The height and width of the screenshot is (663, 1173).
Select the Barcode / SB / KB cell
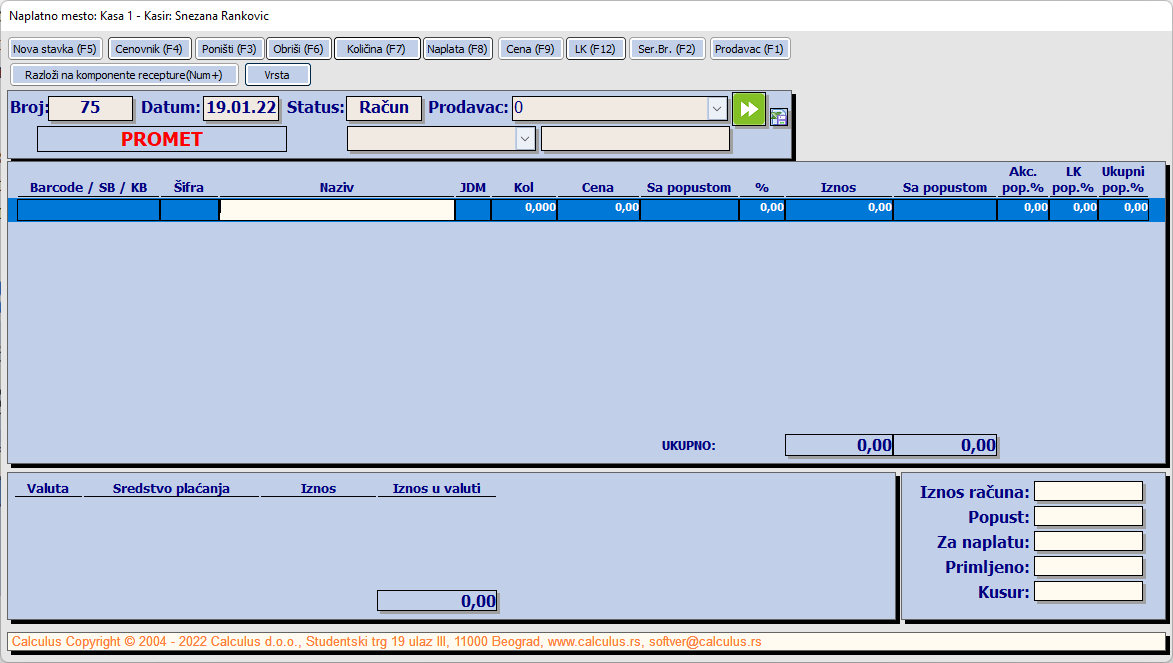click(88, 210)
